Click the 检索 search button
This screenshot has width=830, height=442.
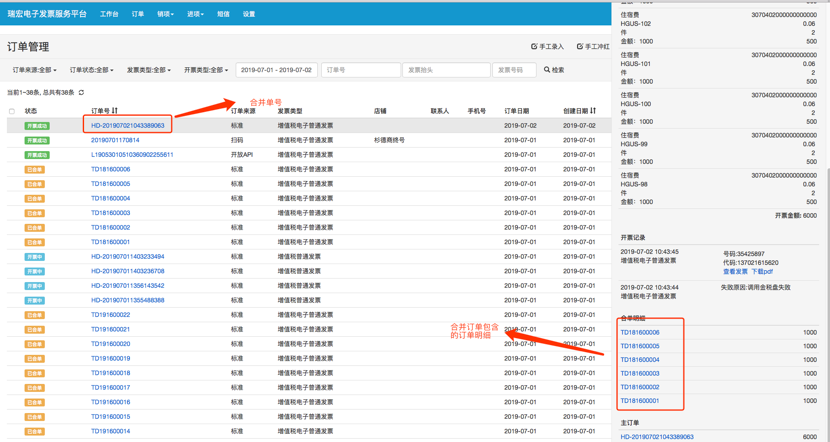554,70
